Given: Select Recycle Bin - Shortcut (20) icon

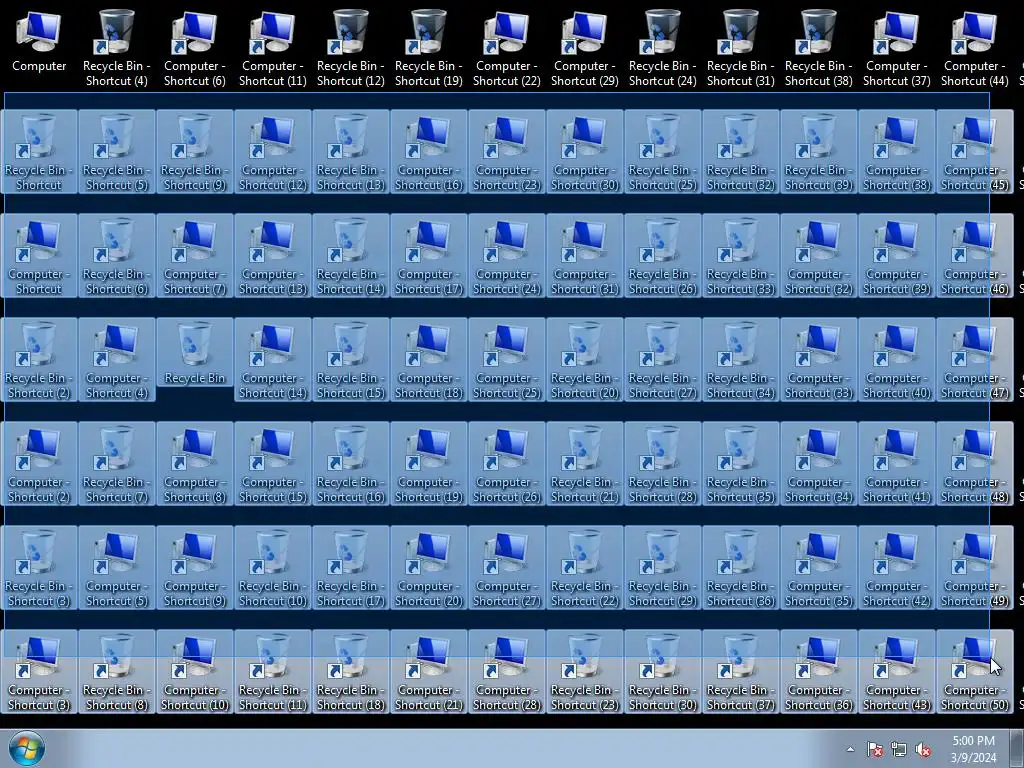Looking at the screenshot, I should (584, 359).
